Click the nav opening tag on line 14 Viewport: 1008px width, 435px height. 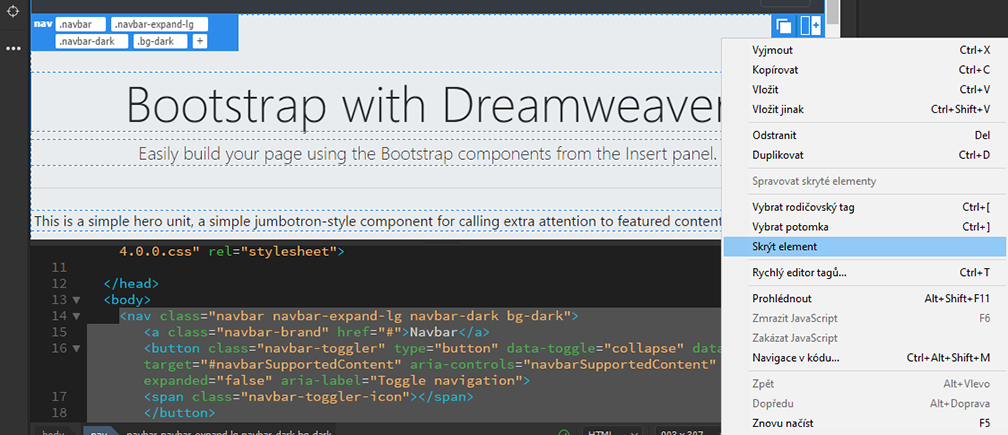point(349,316)
